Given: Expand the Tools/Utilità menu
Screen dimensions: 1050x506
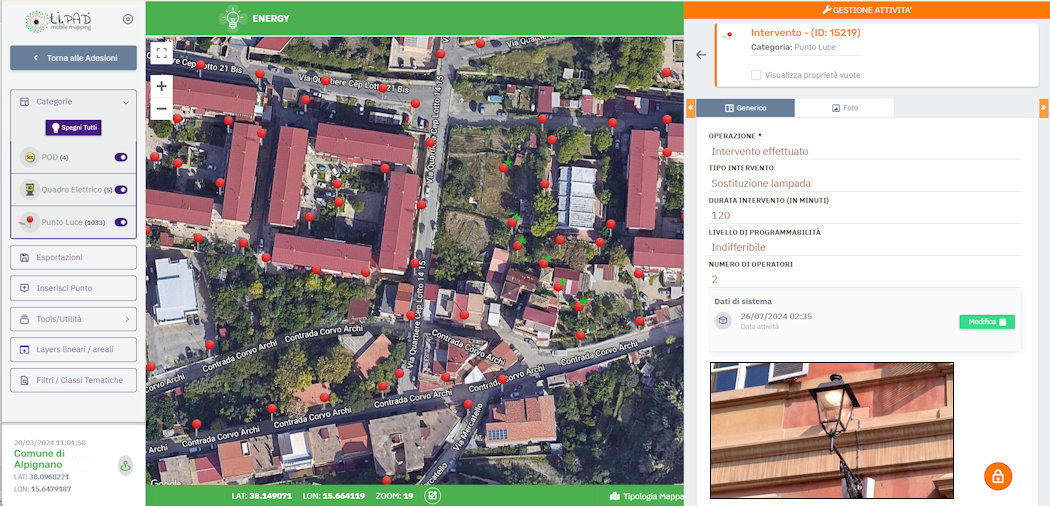Looking at the screenshot, I should [73, 319].
